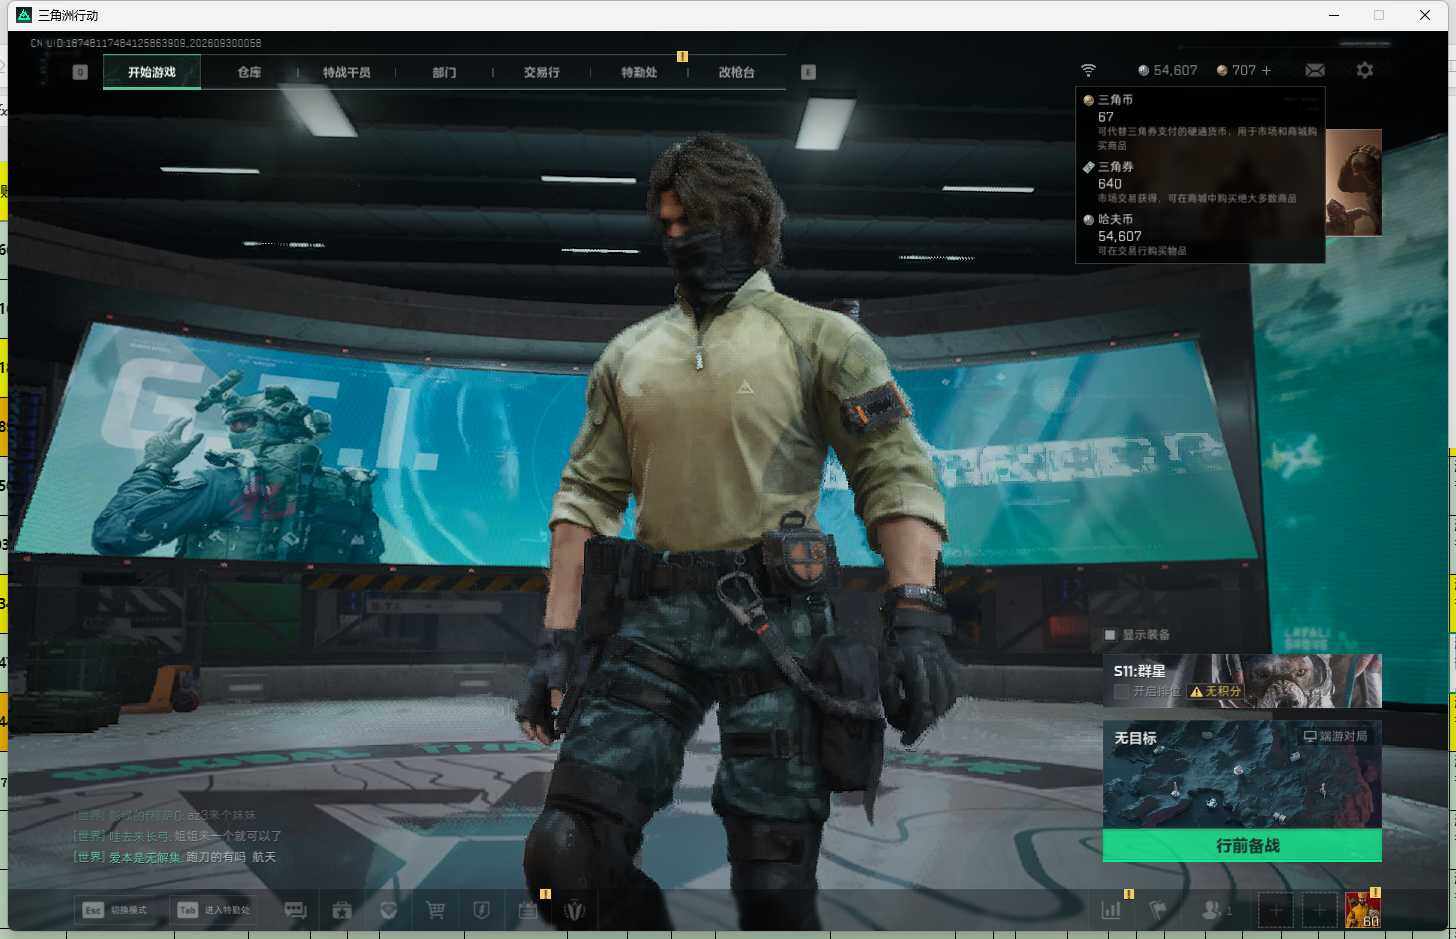The width and height of the screenshot is (1456, 939).
Task: Open the 特勤处 tab
Action: [638, 72]
